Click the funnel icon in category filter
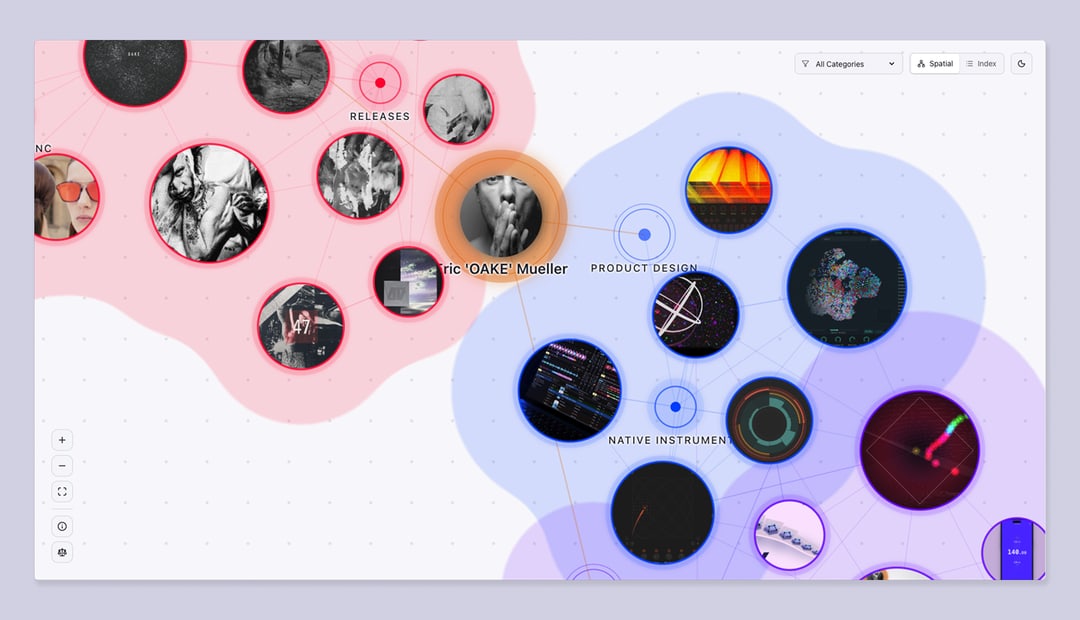The image size is (1080, 620). point(806,64)
